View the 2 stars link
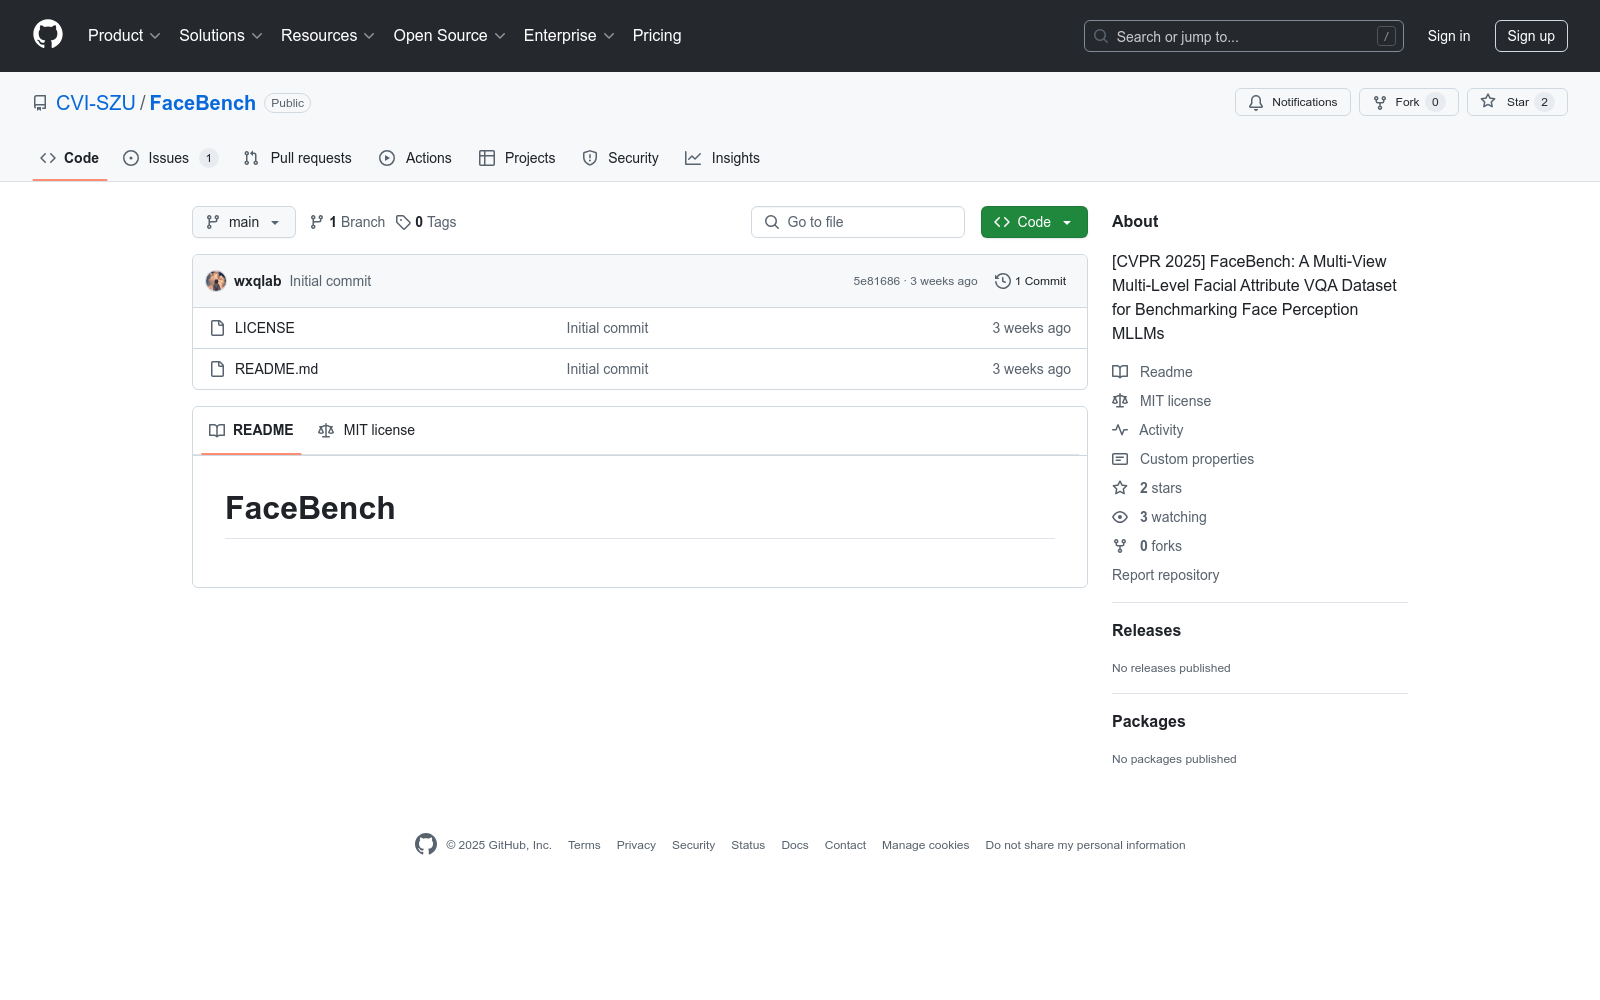1600x1000 pixels. coord(1147,488)
